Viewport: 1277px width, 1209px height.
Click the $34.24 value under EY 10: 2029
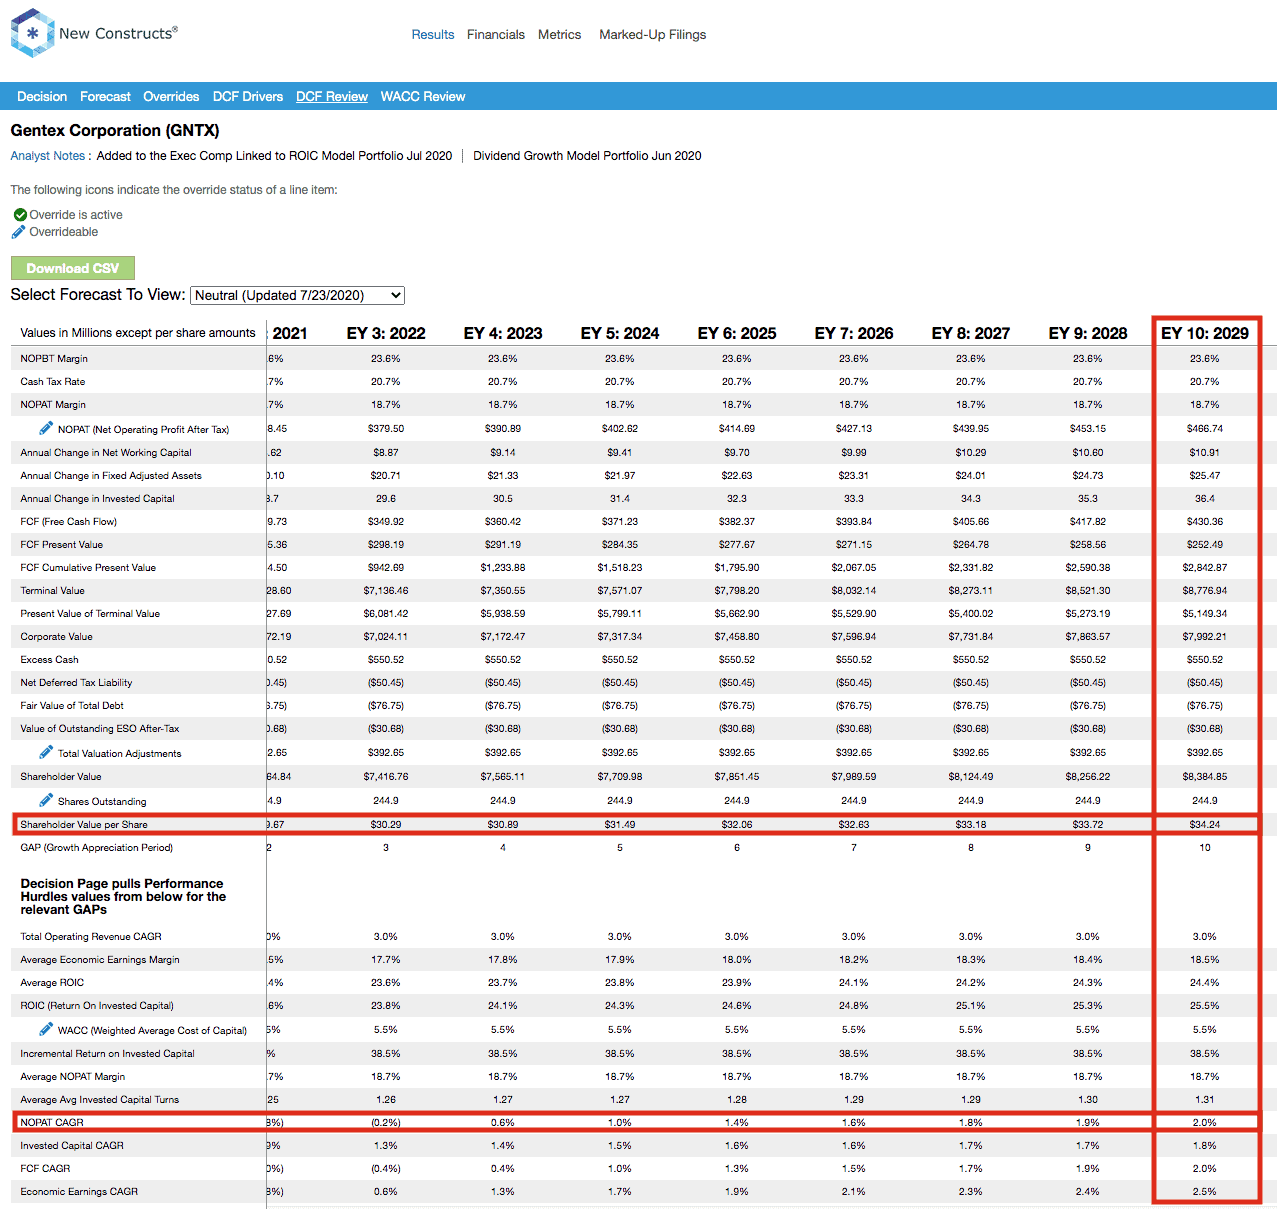[1205, 824]
